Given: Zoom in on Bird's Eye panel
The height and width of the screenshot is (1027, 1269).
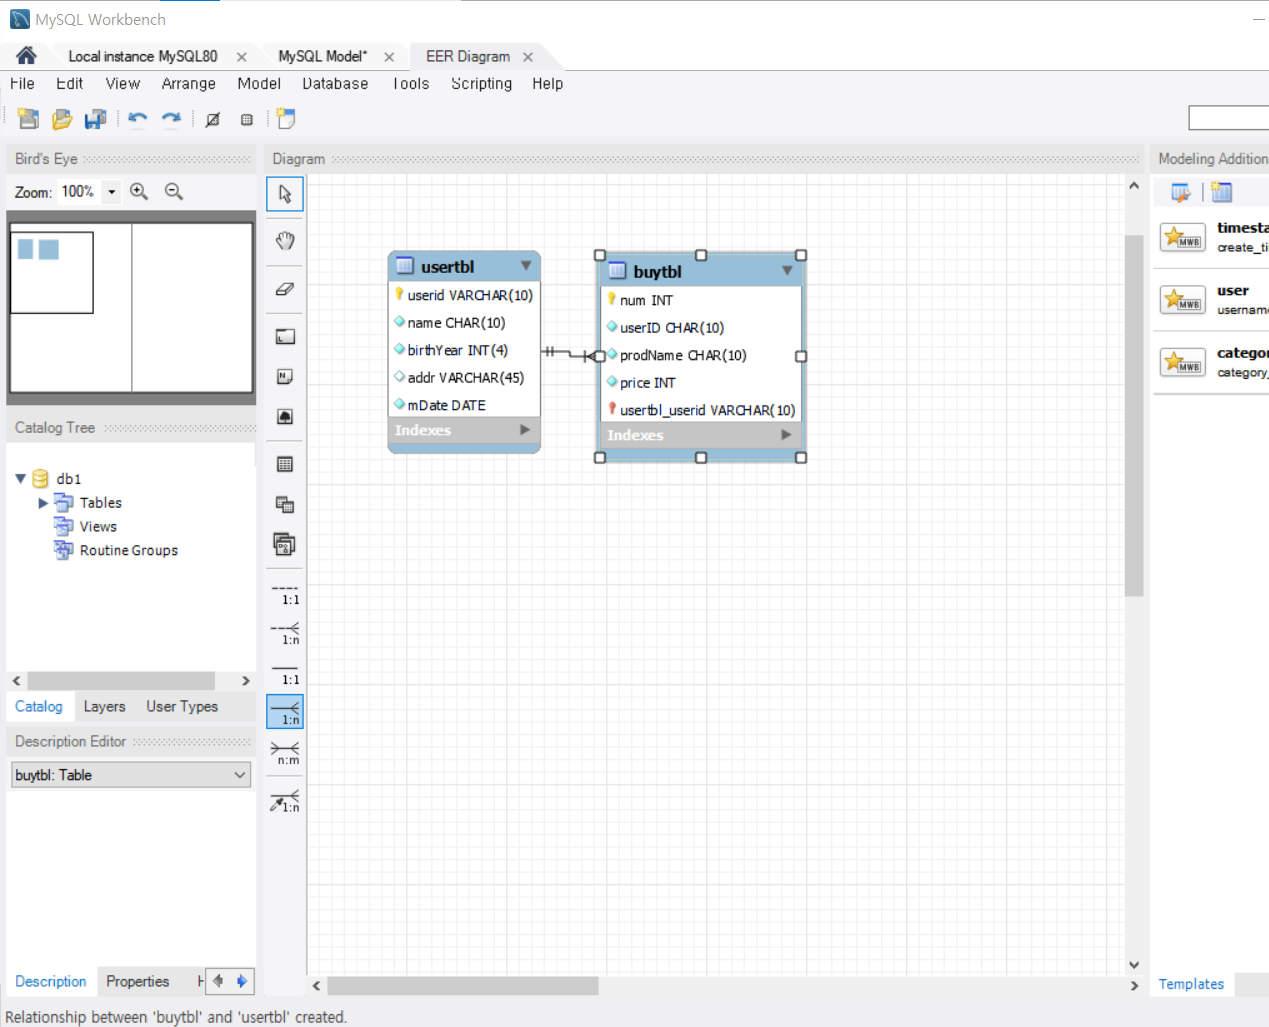Looking at the screenshot, I should point(139,191).
